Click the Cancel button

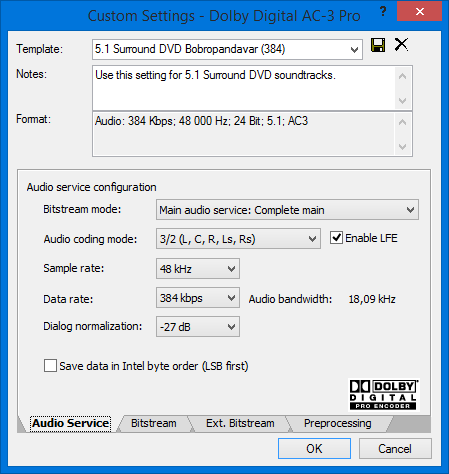pos(395,449)
